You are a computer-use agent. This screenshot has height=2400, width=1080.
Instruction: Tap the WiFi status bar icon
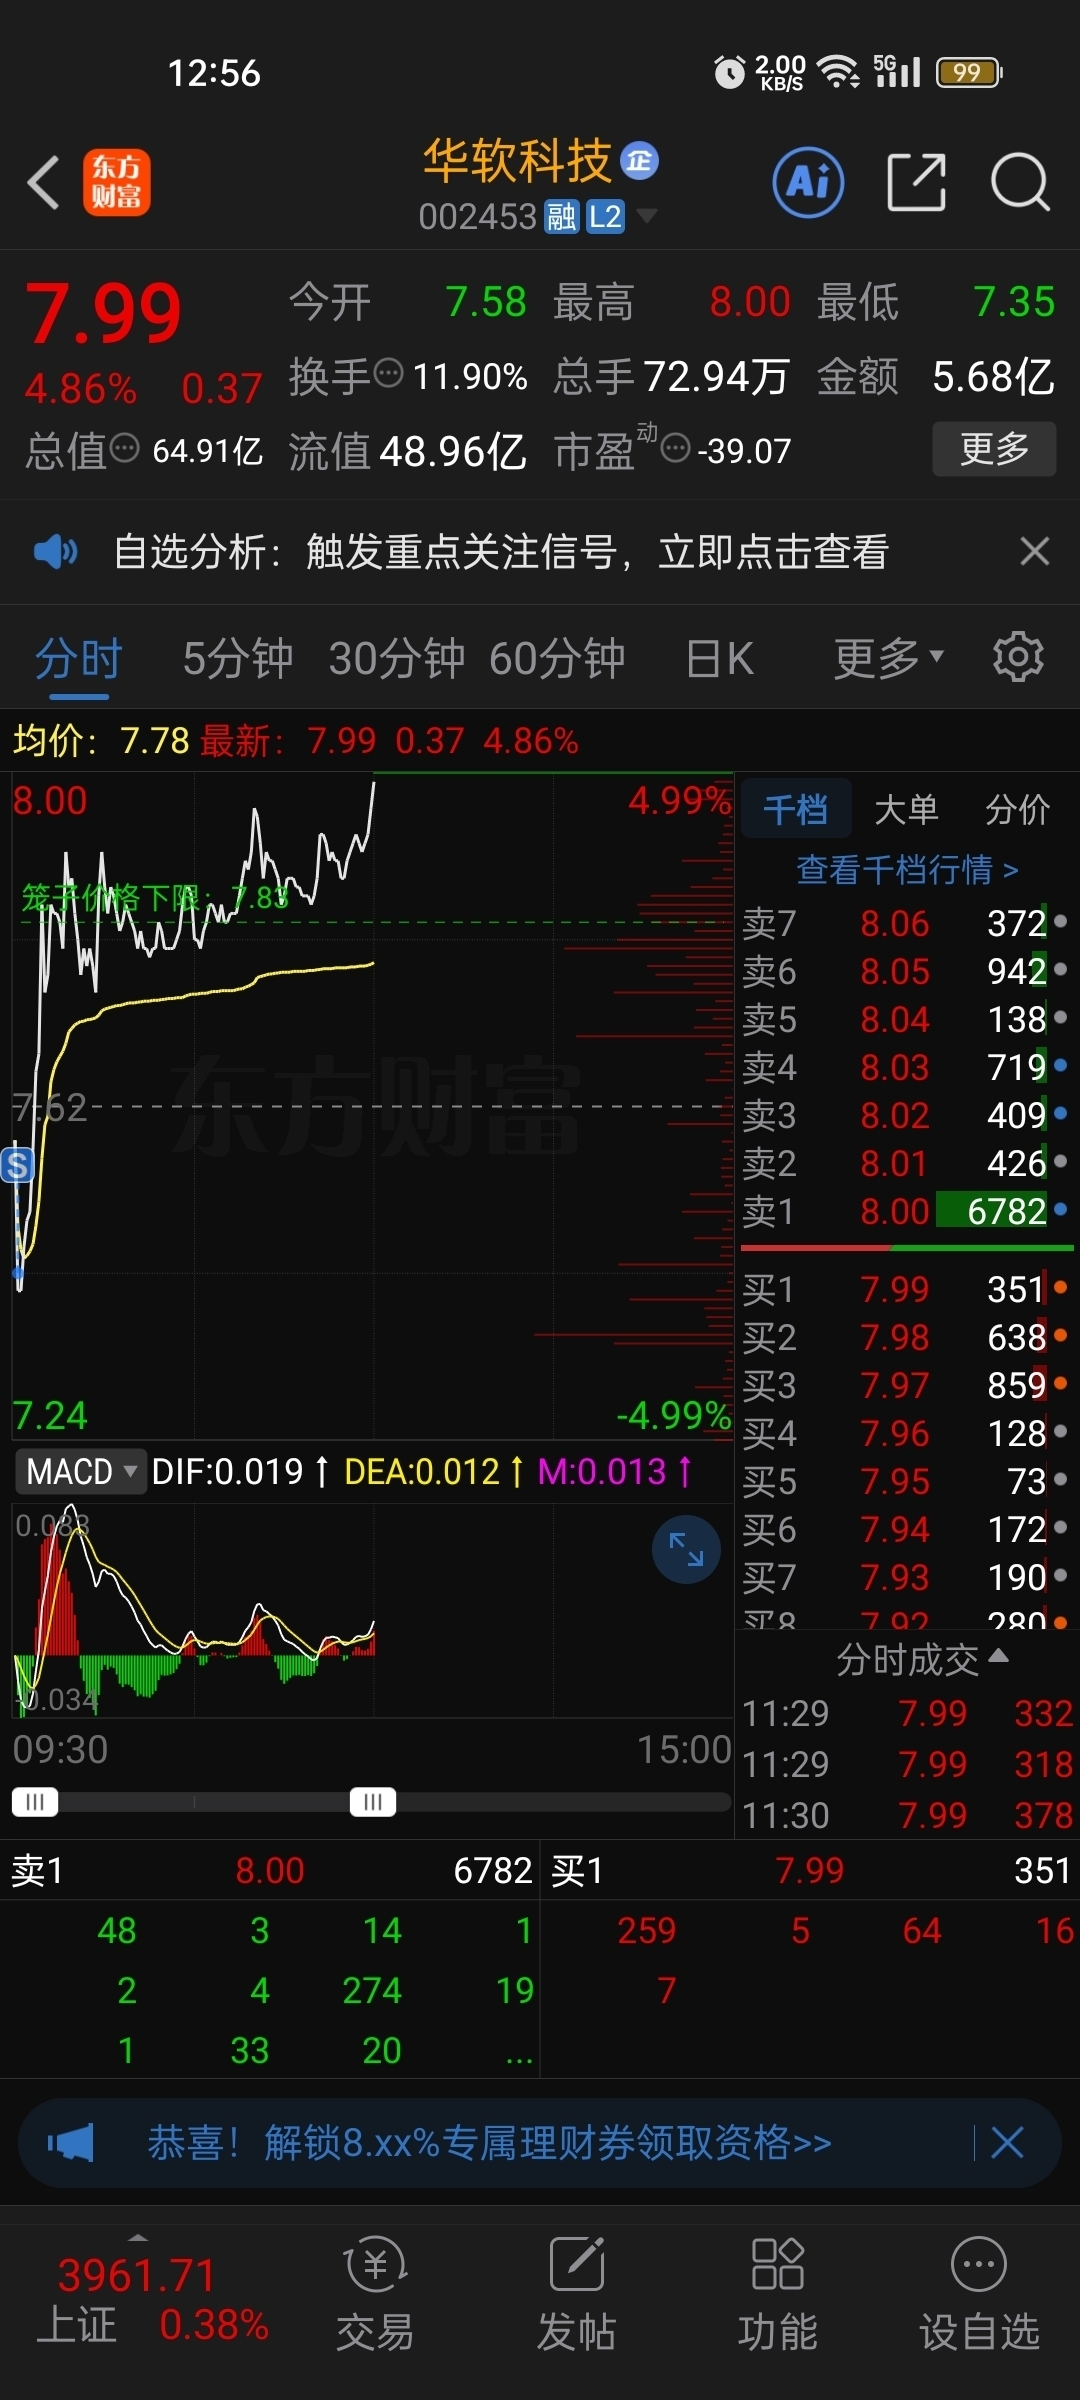pos(838,71)
